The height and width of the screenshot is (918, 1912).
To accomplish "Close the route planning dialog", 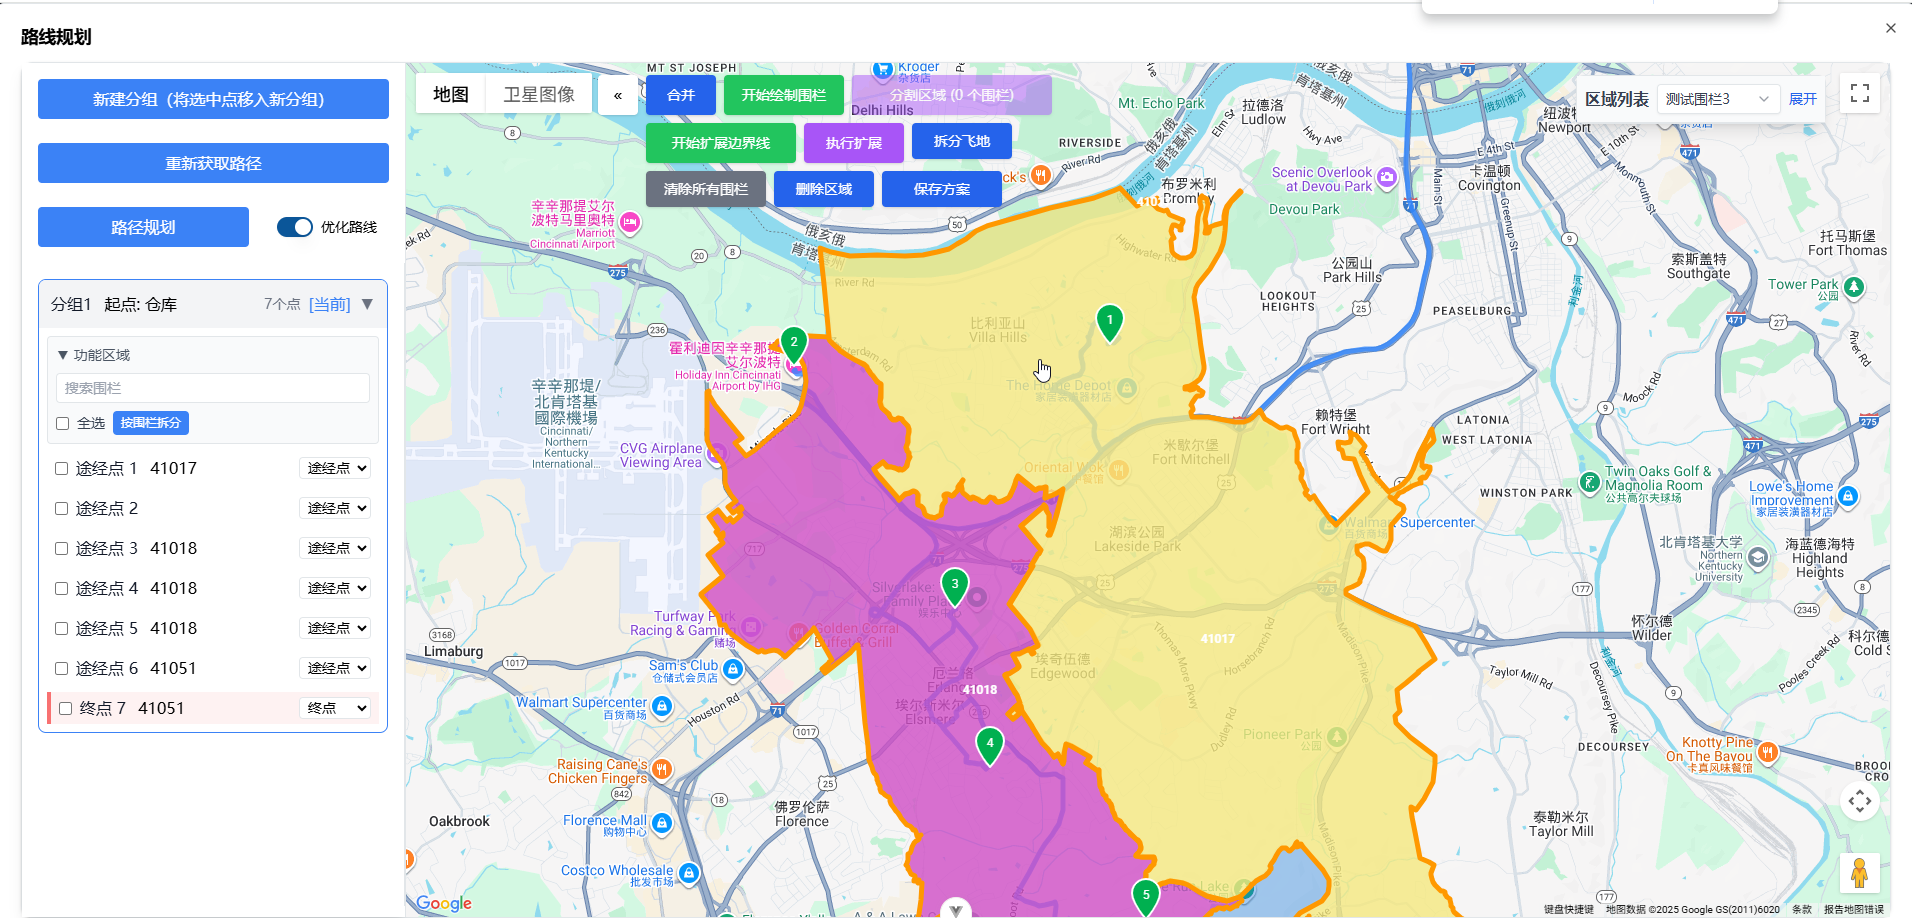I will coord(1890,28).
